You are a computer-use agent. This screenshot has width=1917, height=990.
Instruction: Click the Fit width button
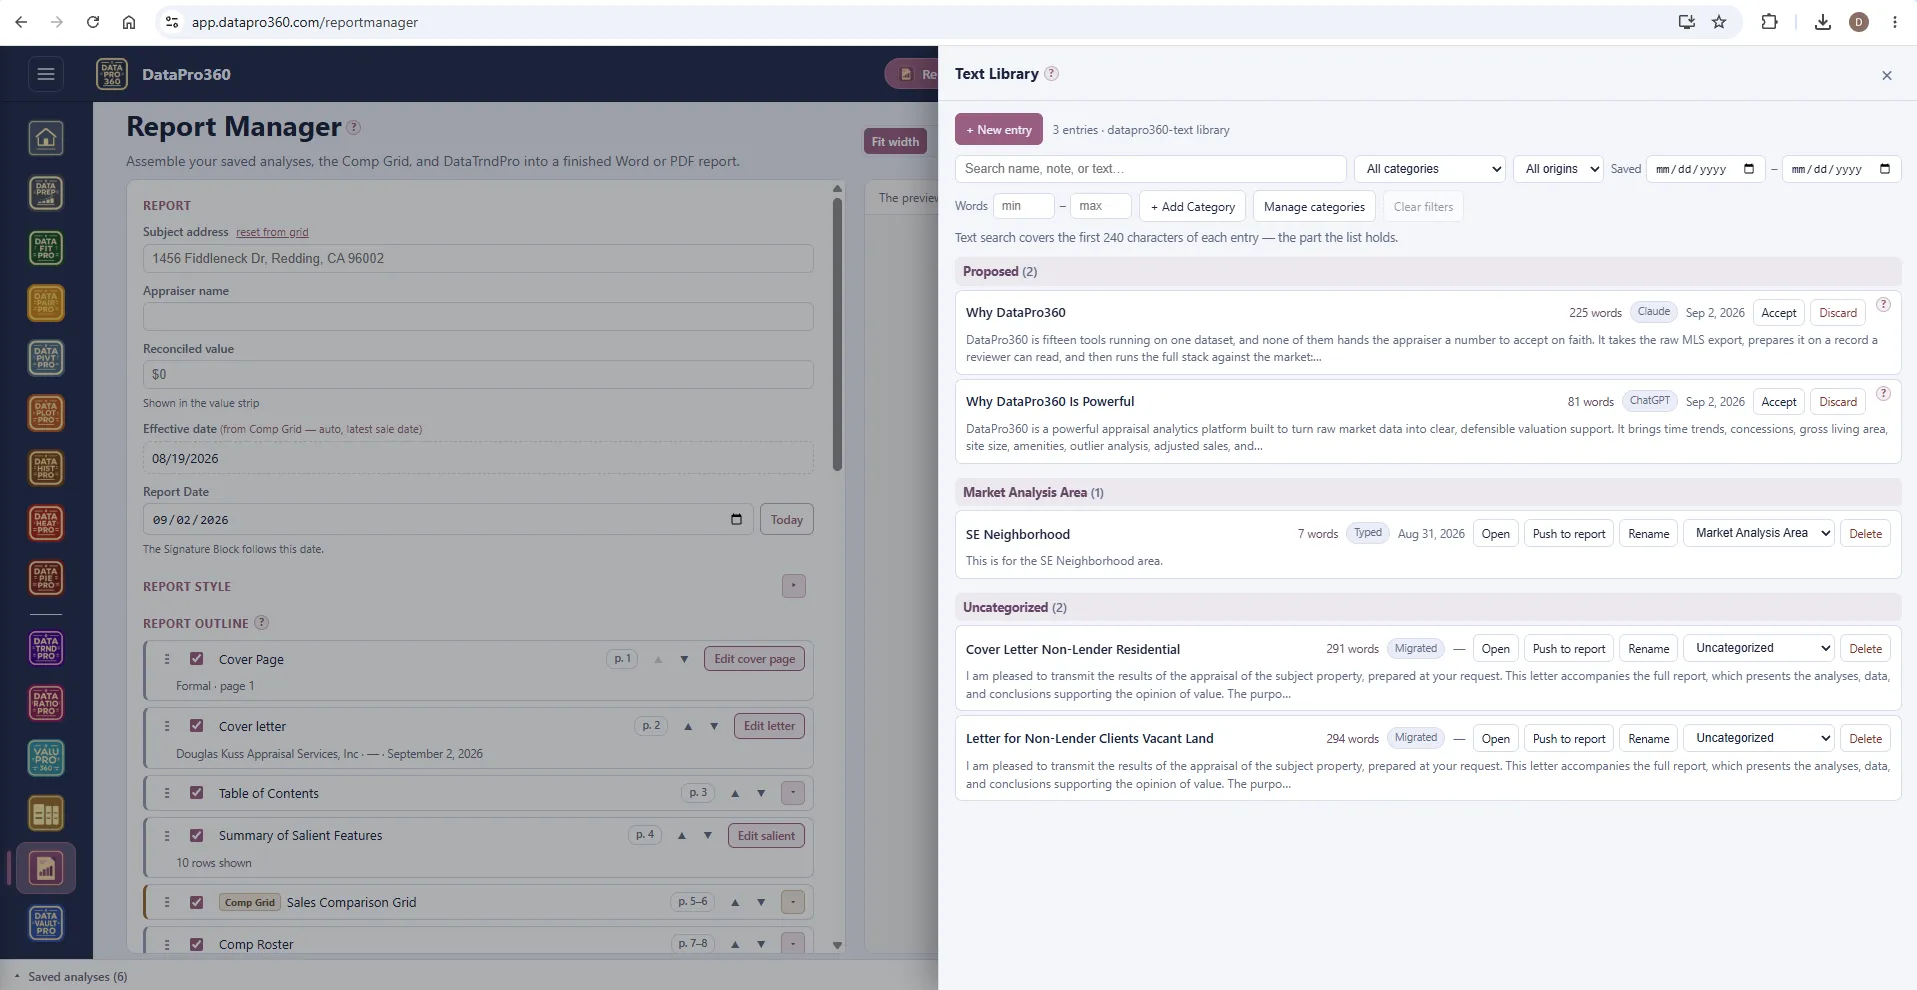(895, 142)
